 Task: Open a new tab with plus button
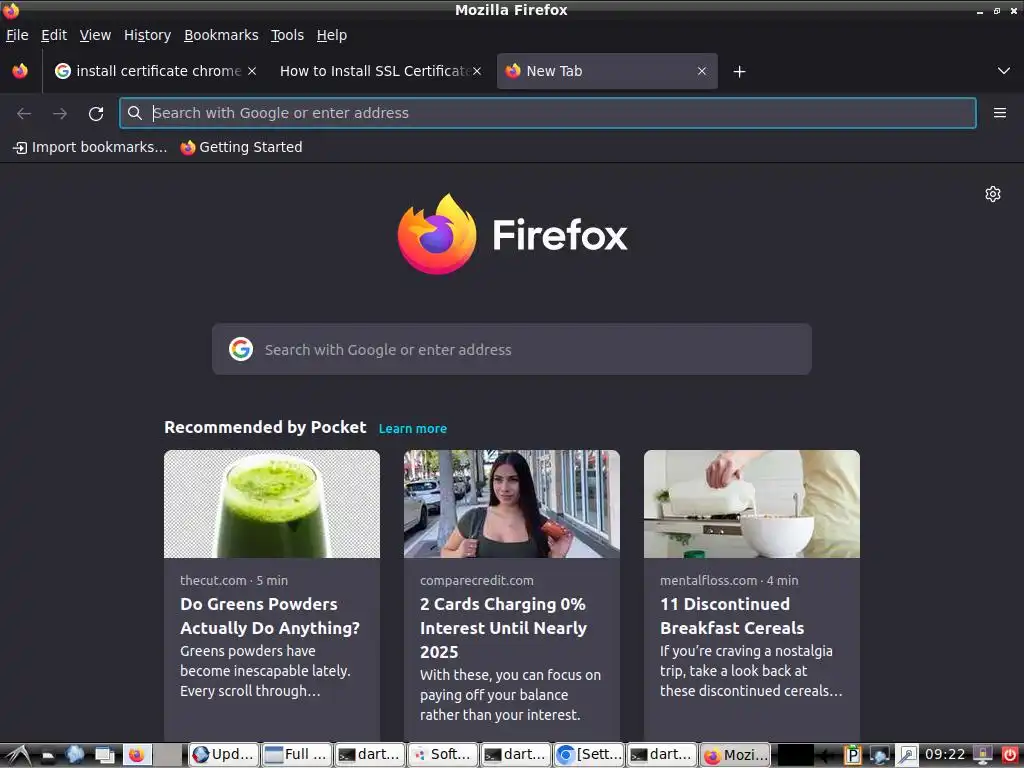click(x=739, y=71)
